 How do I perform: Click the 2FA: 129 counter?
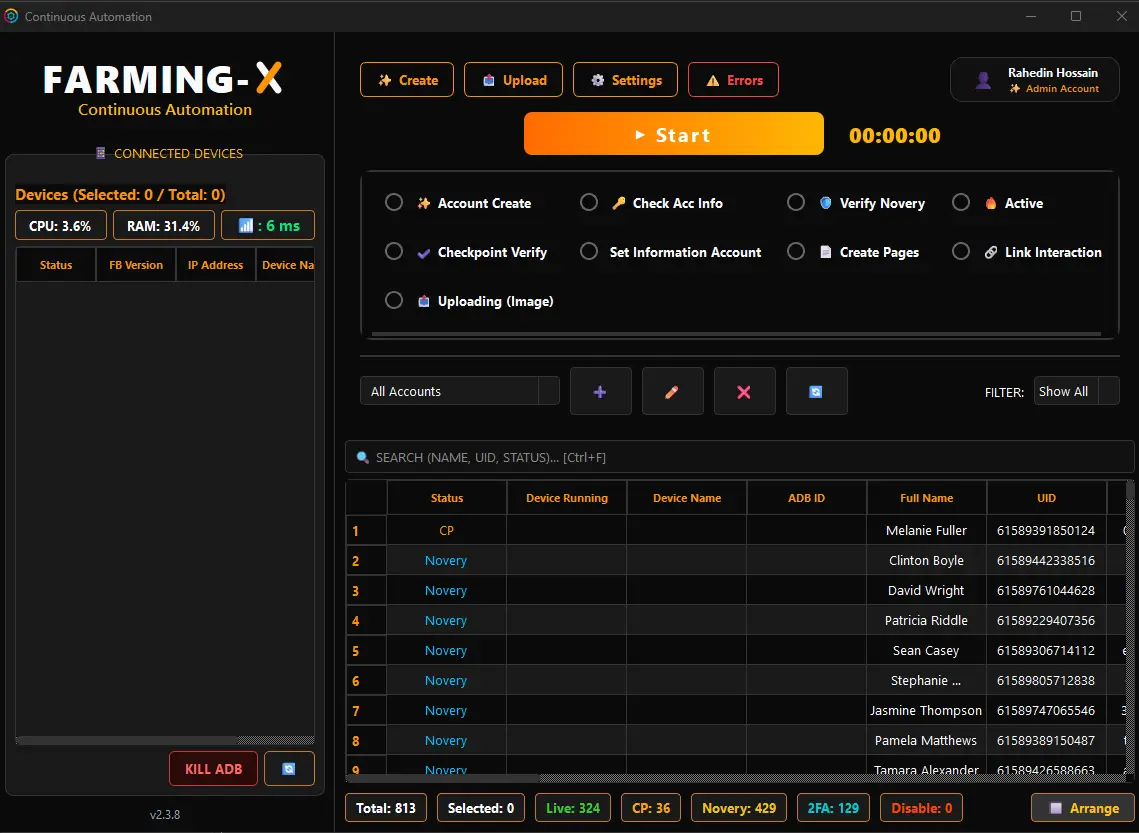(x=833, y=808)
